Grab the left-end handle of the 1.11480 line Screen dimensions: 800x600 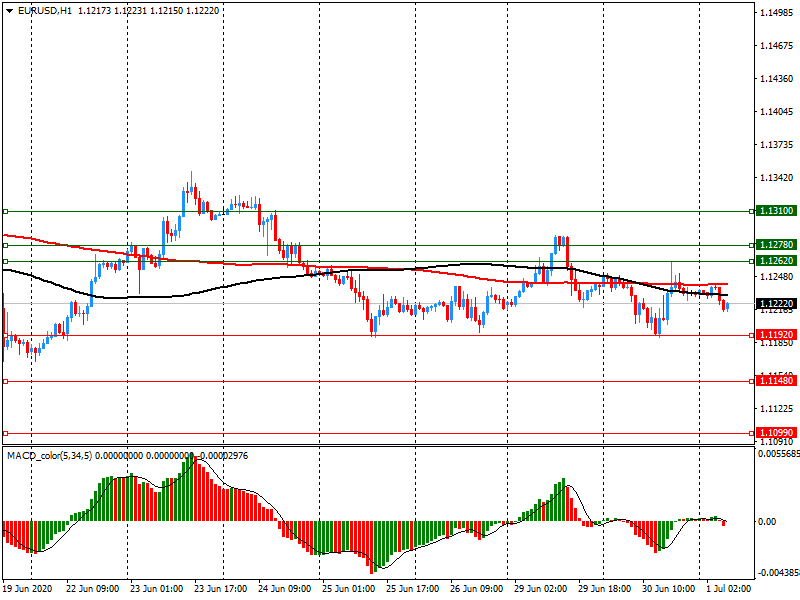click(x=6, y=381)
